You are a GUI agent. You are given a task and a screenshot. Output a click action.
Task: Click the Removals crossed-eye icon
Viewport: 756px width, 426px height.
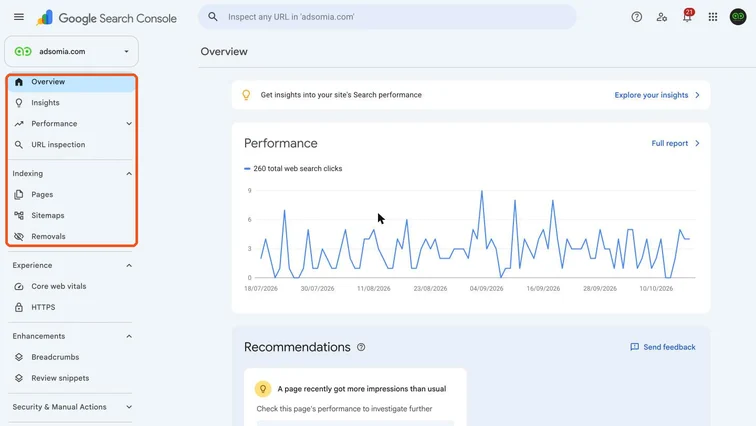[19, 237]
